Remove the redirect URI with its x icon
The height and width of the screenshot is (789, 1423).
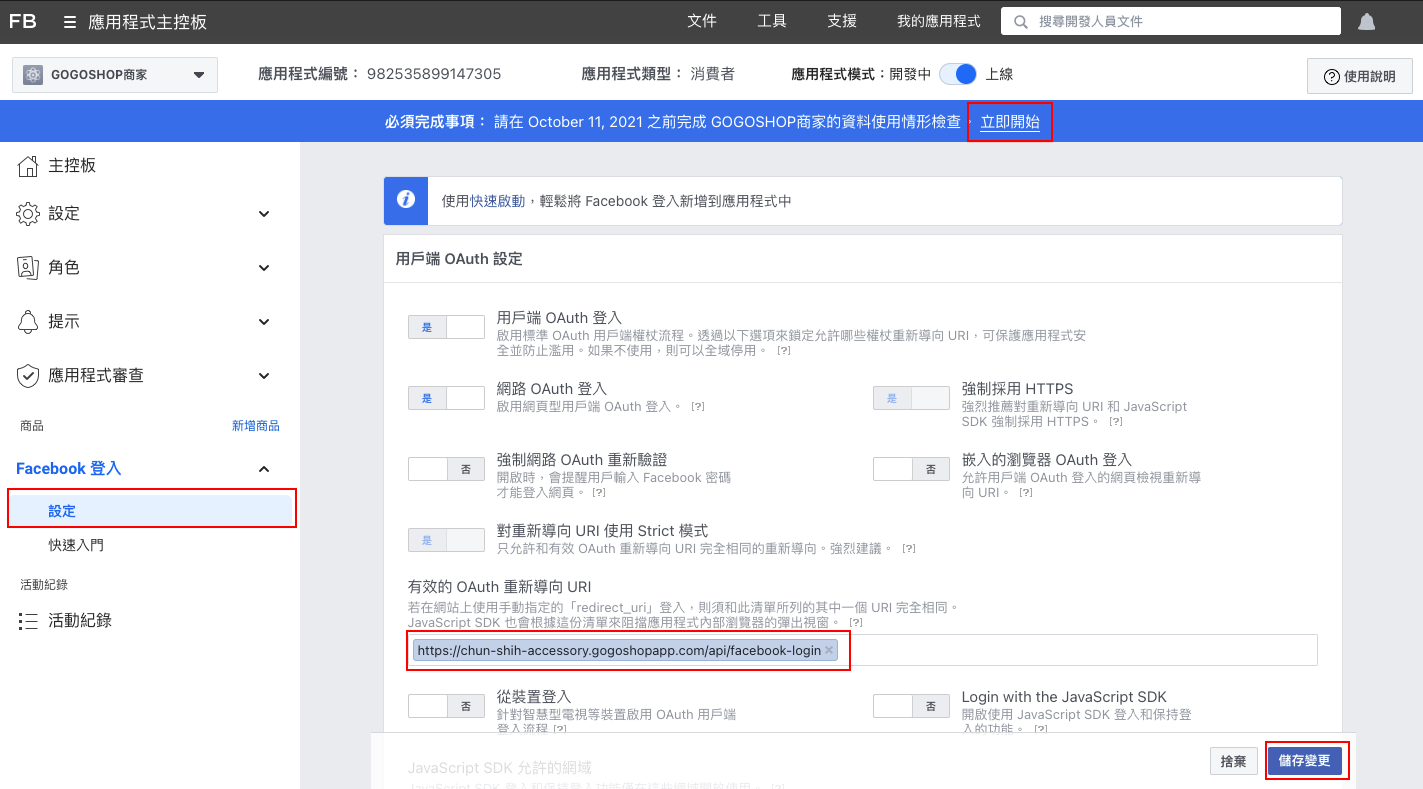(x=829, y=650)
